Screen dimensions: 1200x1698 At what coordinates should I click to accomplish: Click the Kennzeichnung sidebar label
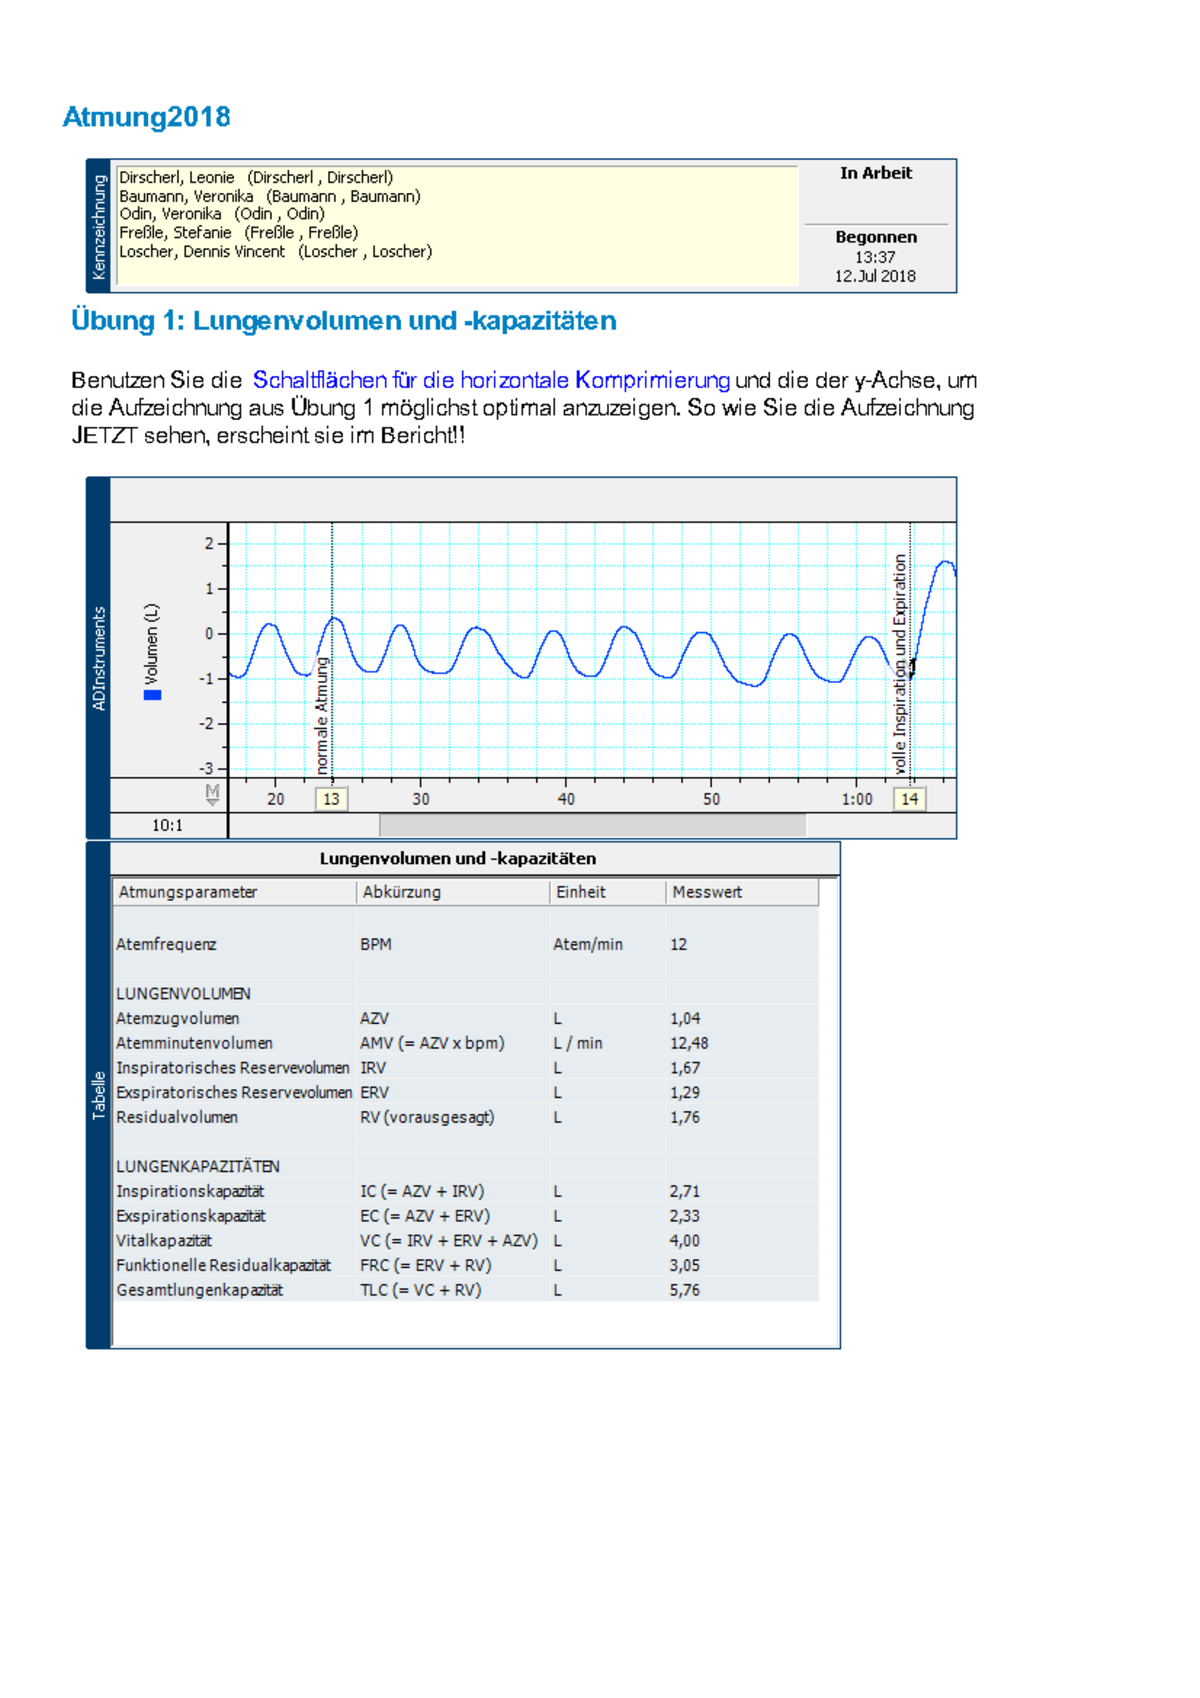[x=99, y=227]
